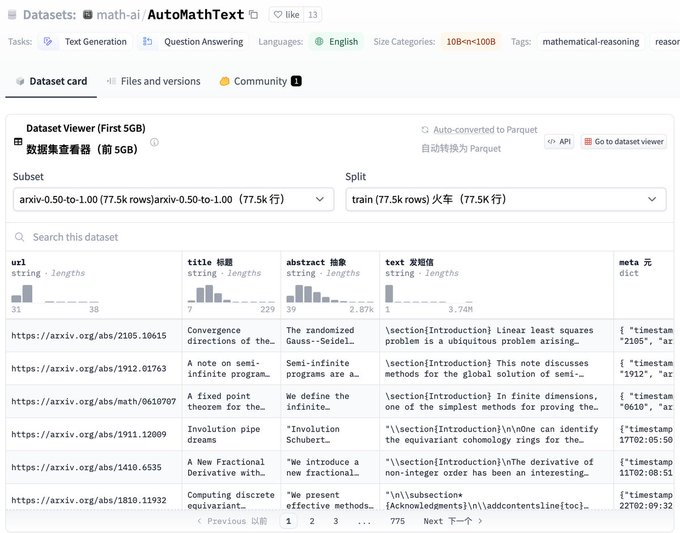The width and height of the screenshot is (680, 533).
Task: Click url cell arxiv.org/abs/1912.01763
Action: [94, 369]
